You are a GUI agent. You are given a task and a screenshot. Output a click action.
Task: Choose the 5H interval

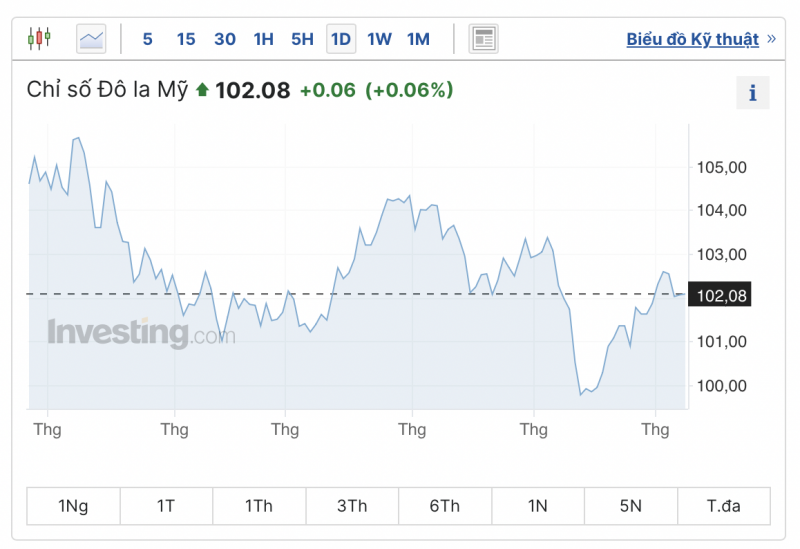(x=302, y=39)
